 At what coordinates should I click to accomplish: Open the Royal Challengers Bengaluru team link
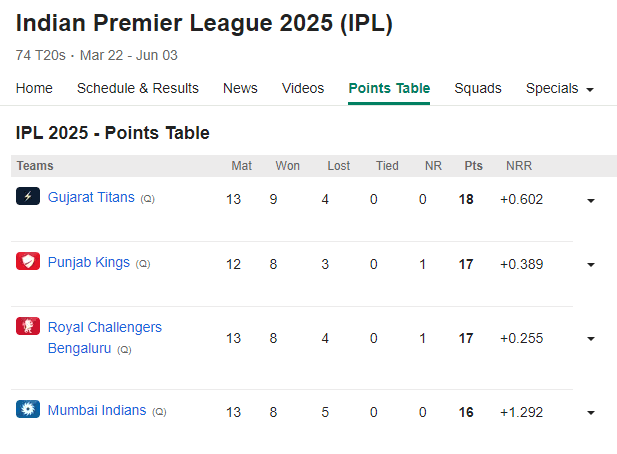105,338
